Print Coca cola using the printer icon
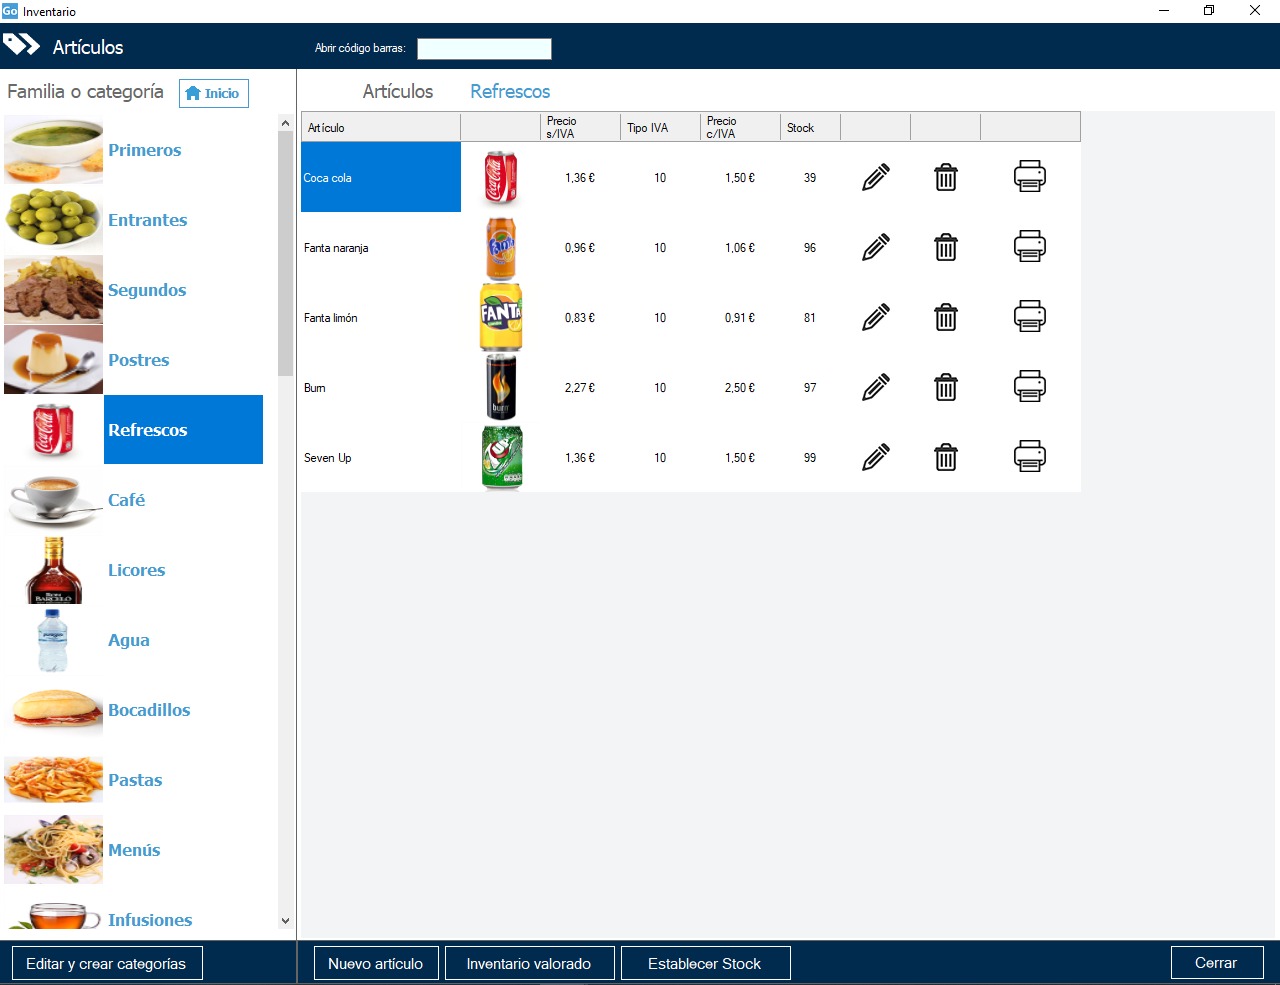This screenshot has height=985, width=1280. pyautogui.click(x=1029, y=177)
